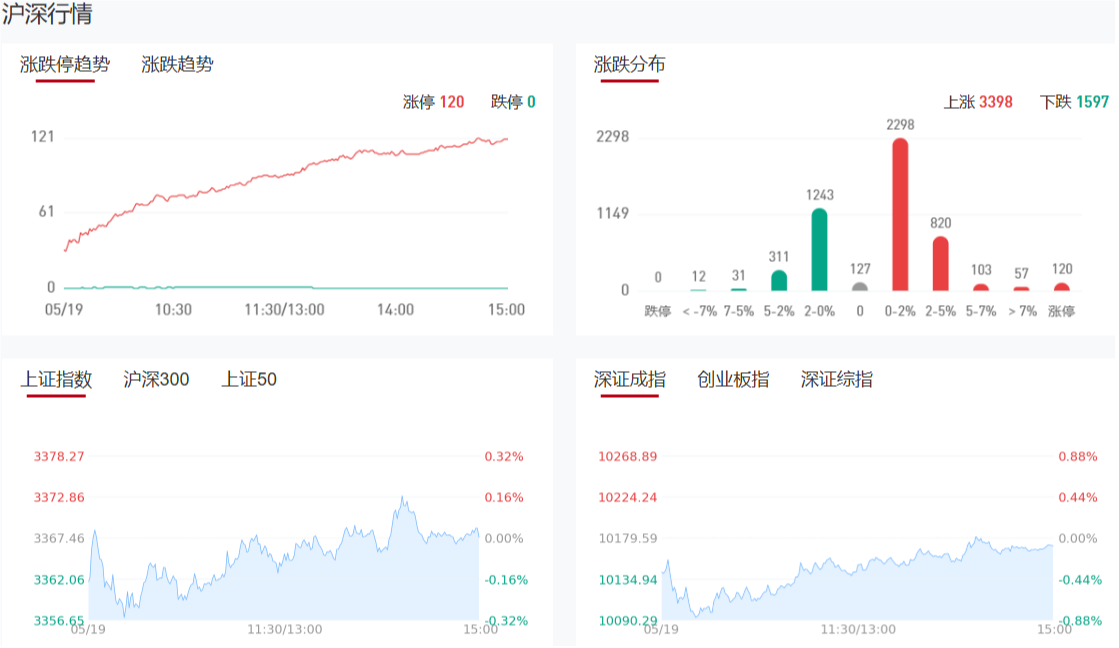Click the gray flat bar showing 127

coord(859,286)
